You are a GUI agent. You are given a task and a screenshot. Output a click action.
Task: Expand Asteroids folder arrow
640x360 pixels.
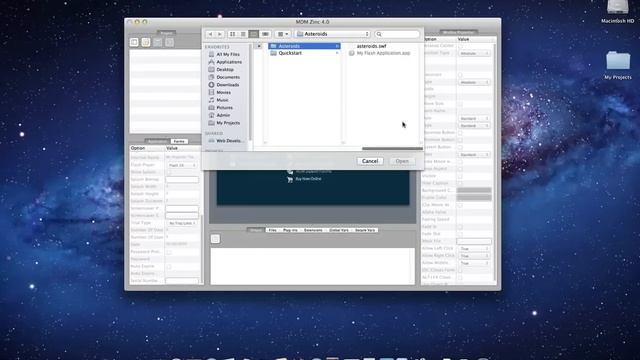click(337, 46)
